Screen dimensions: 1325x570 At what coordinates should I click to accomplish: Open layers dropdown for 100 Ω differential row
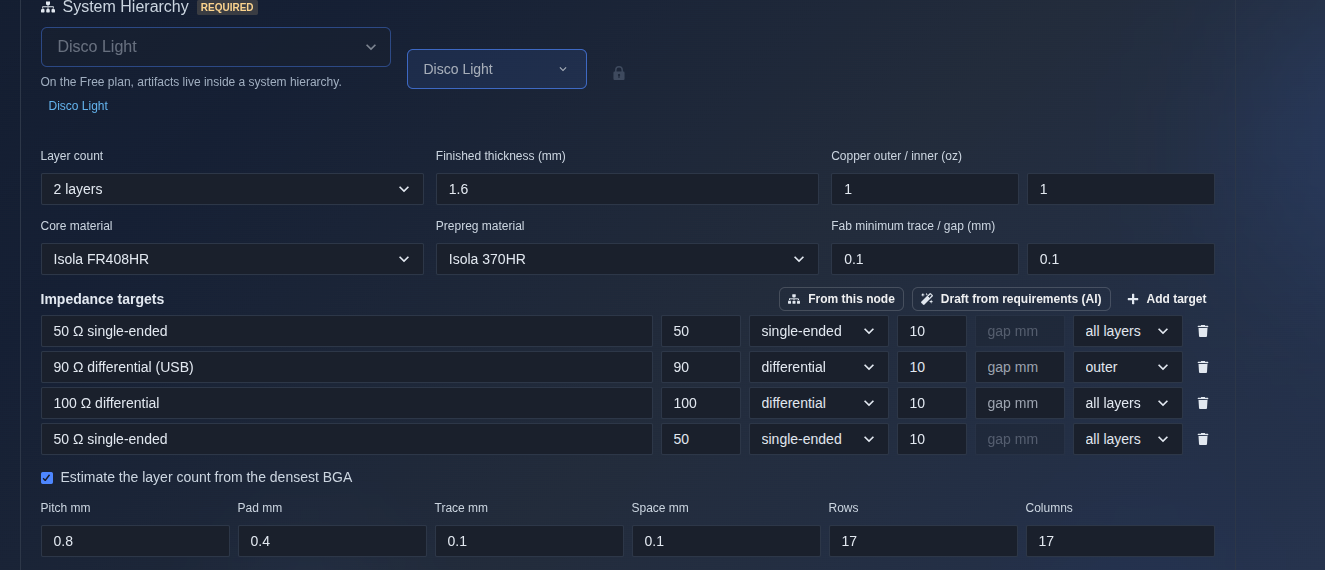1128,403
